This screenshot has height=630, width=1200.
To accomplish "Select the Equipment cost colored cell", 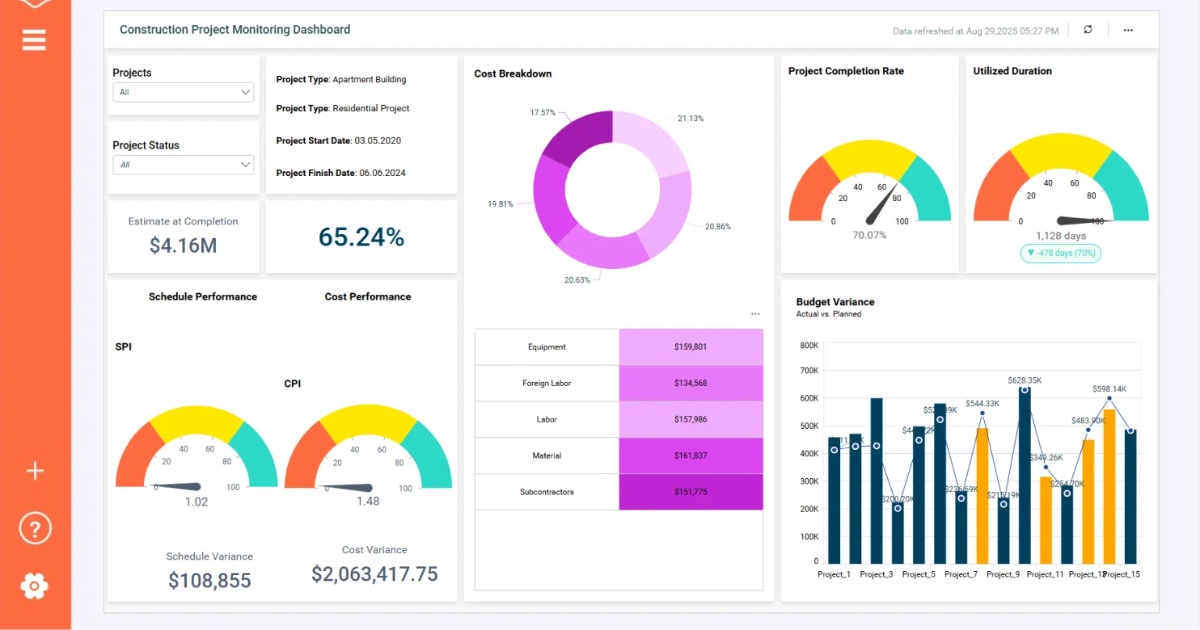I will point(690,347).
